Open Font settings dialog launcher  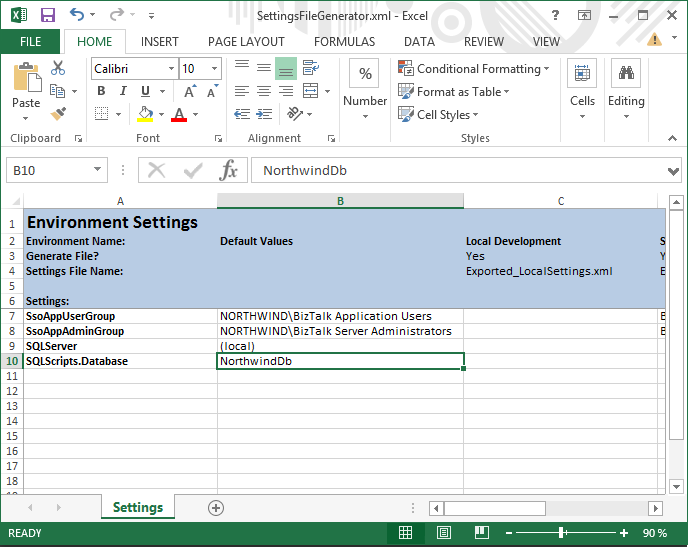click(x=218, y=139)
